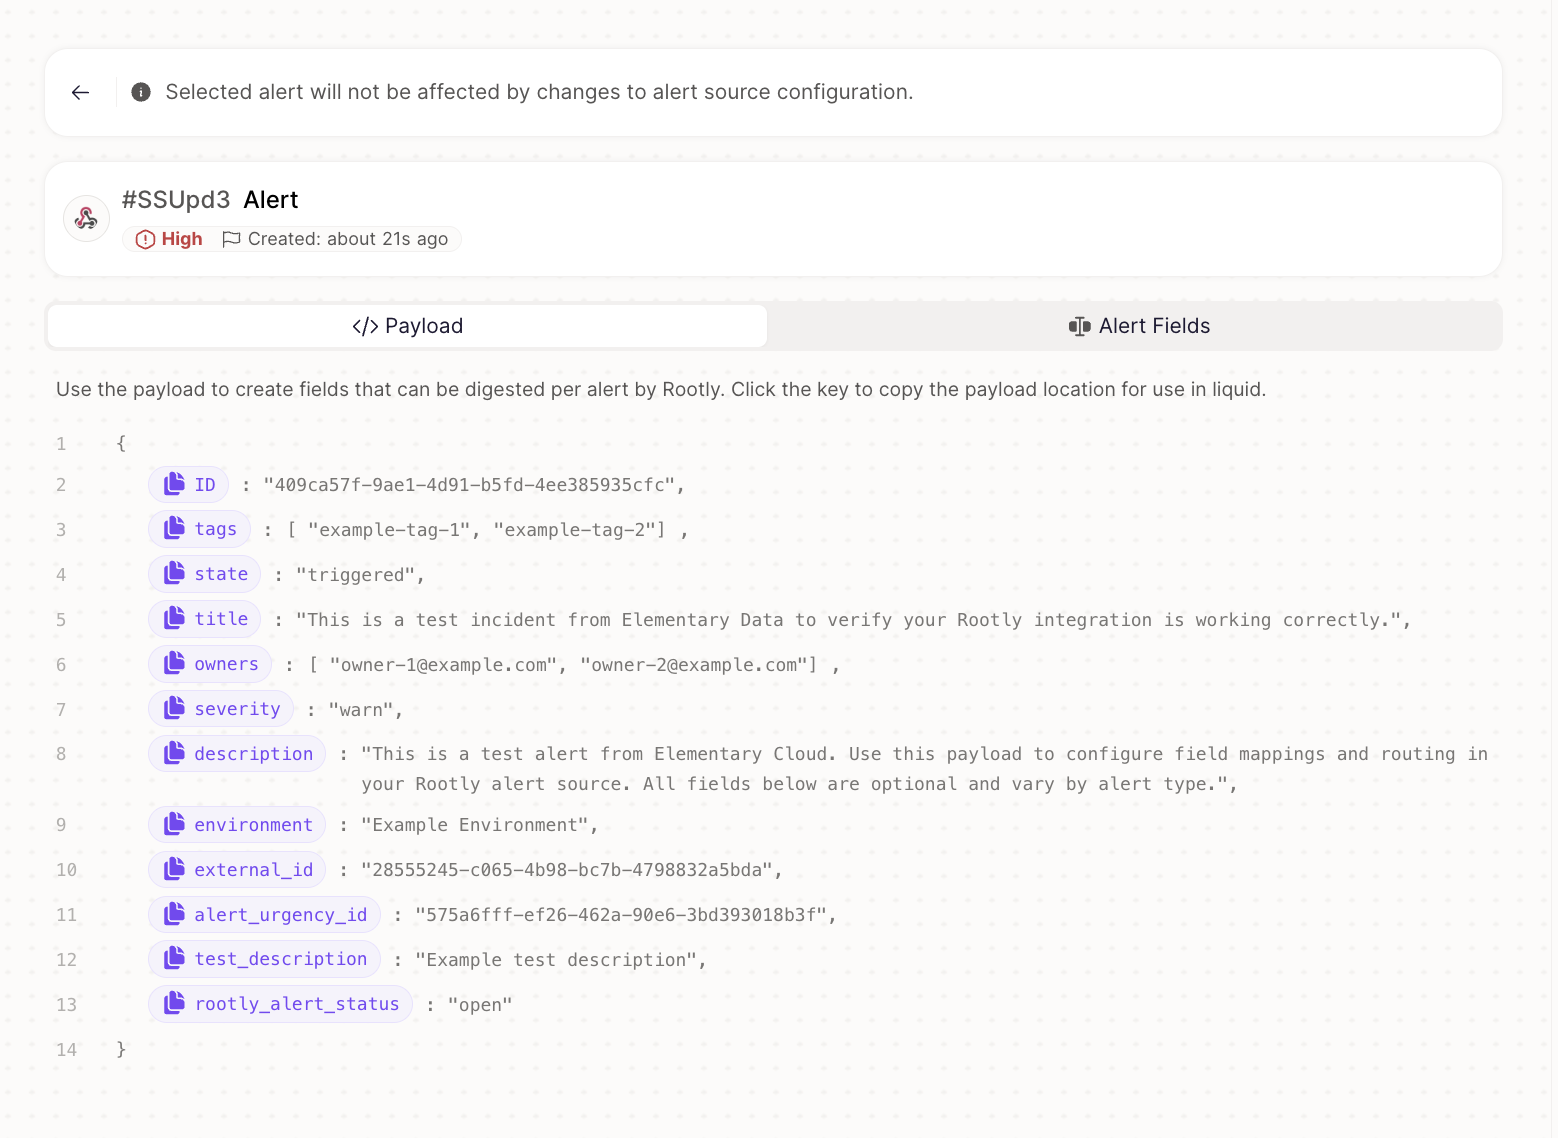
Task: Click the title value about Elementary Data
Action: (x=848, y=620)
